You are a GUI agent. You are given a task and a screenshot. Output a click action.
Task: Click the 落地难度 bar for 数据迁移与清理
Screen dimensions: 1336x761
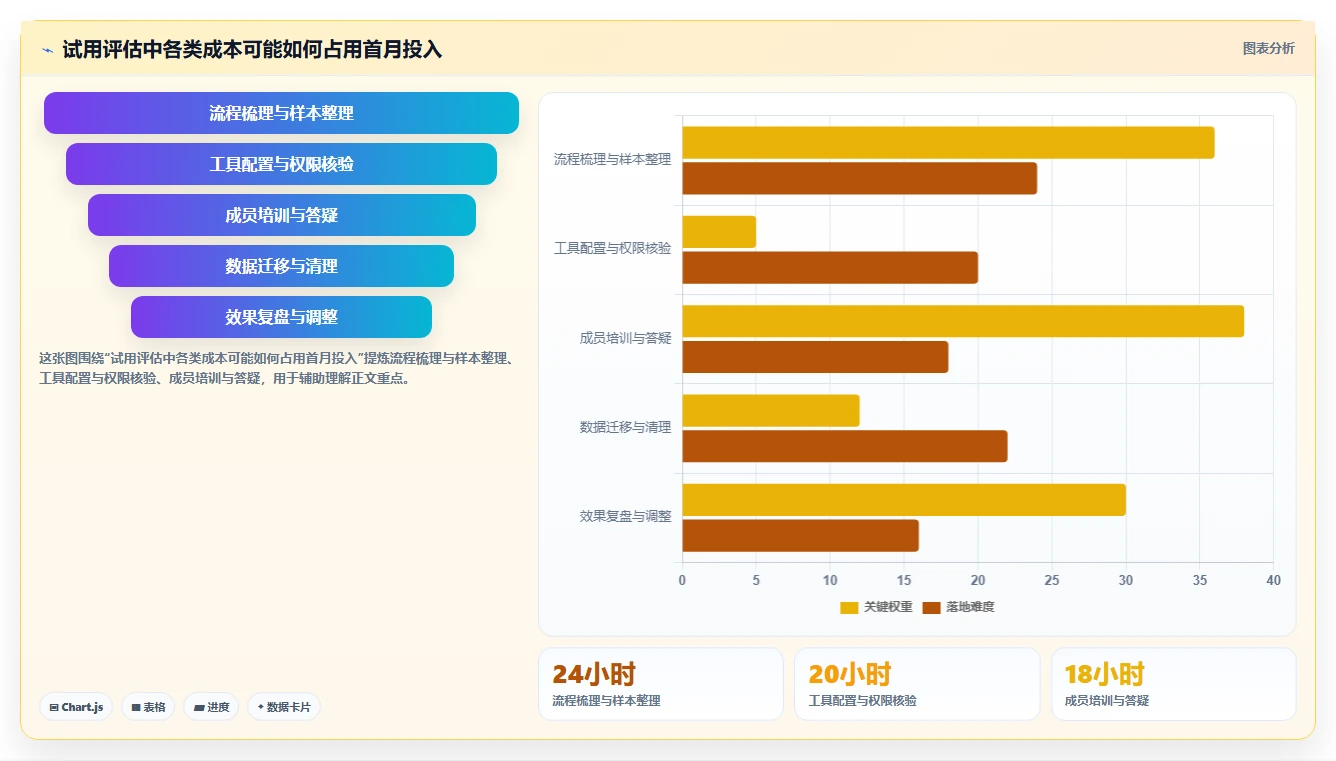click(x=845, y=446)
